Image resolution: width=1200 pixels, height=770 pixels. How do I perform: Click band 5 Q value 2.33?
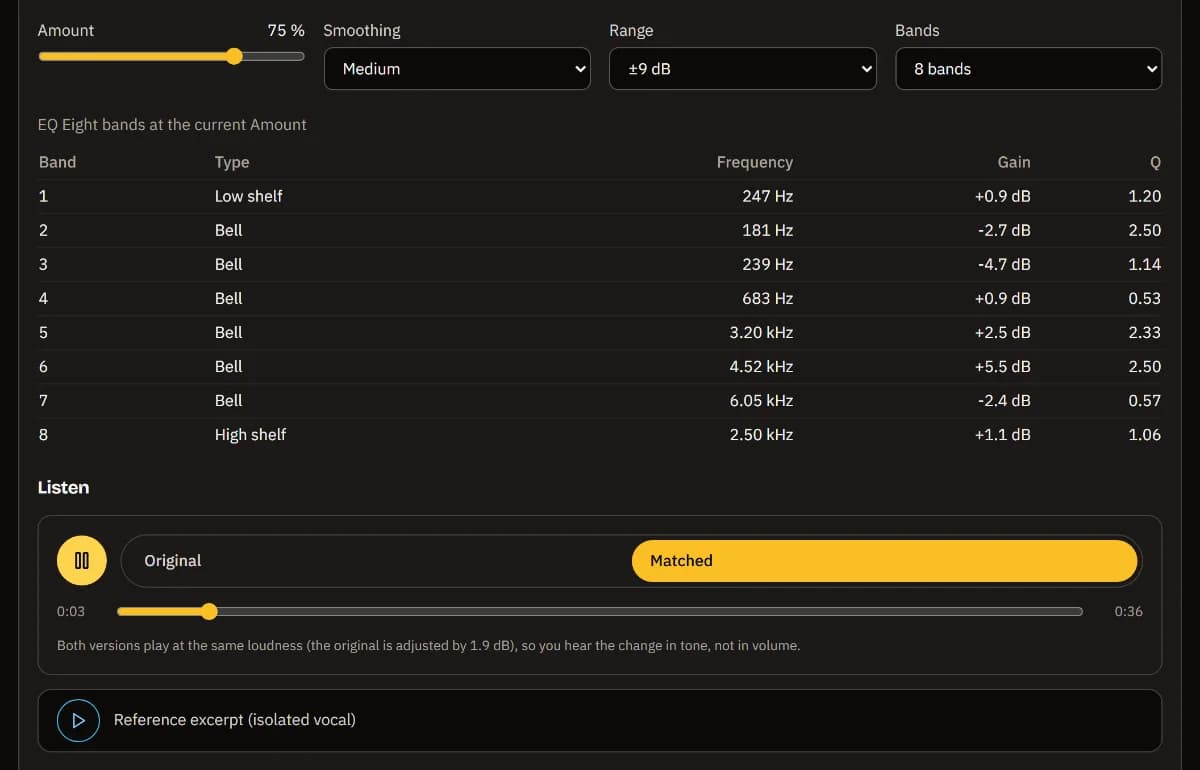[1145, 332]
